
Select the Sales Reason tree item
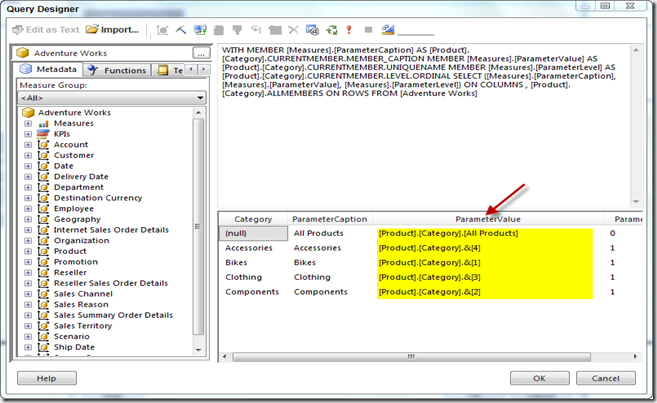[81, 304]
